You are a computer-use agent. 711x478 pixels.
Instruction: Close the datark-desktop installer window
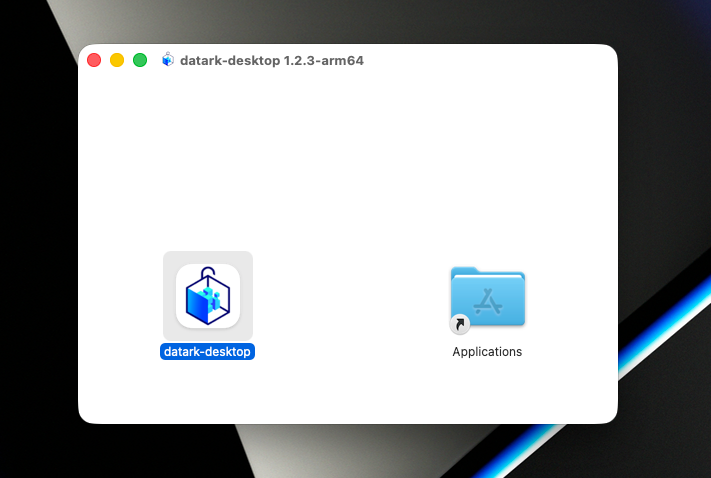94,60
